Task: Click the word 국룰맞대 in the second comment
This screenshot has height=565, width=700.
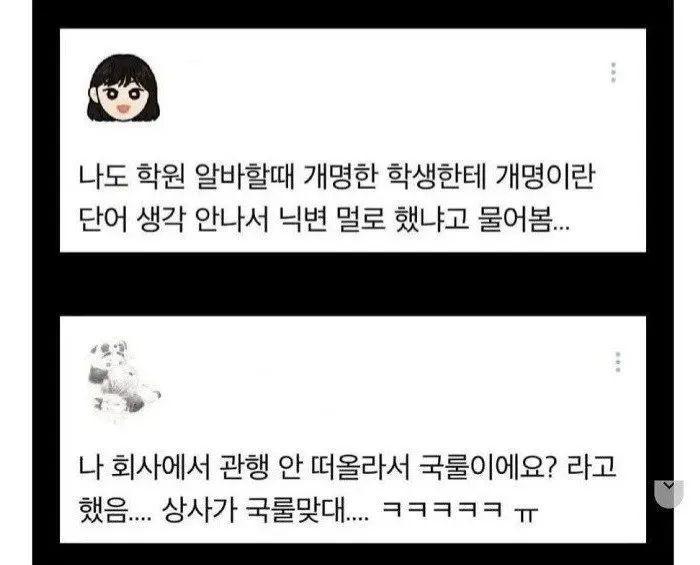Action: (x=297, y=510)
